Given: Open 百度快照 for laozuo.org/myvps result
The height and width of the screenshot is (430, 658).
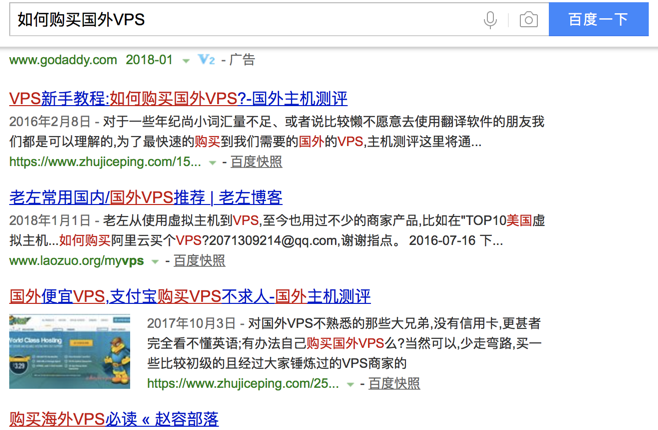Looking at the screenshot, I should tap(199, 261).
